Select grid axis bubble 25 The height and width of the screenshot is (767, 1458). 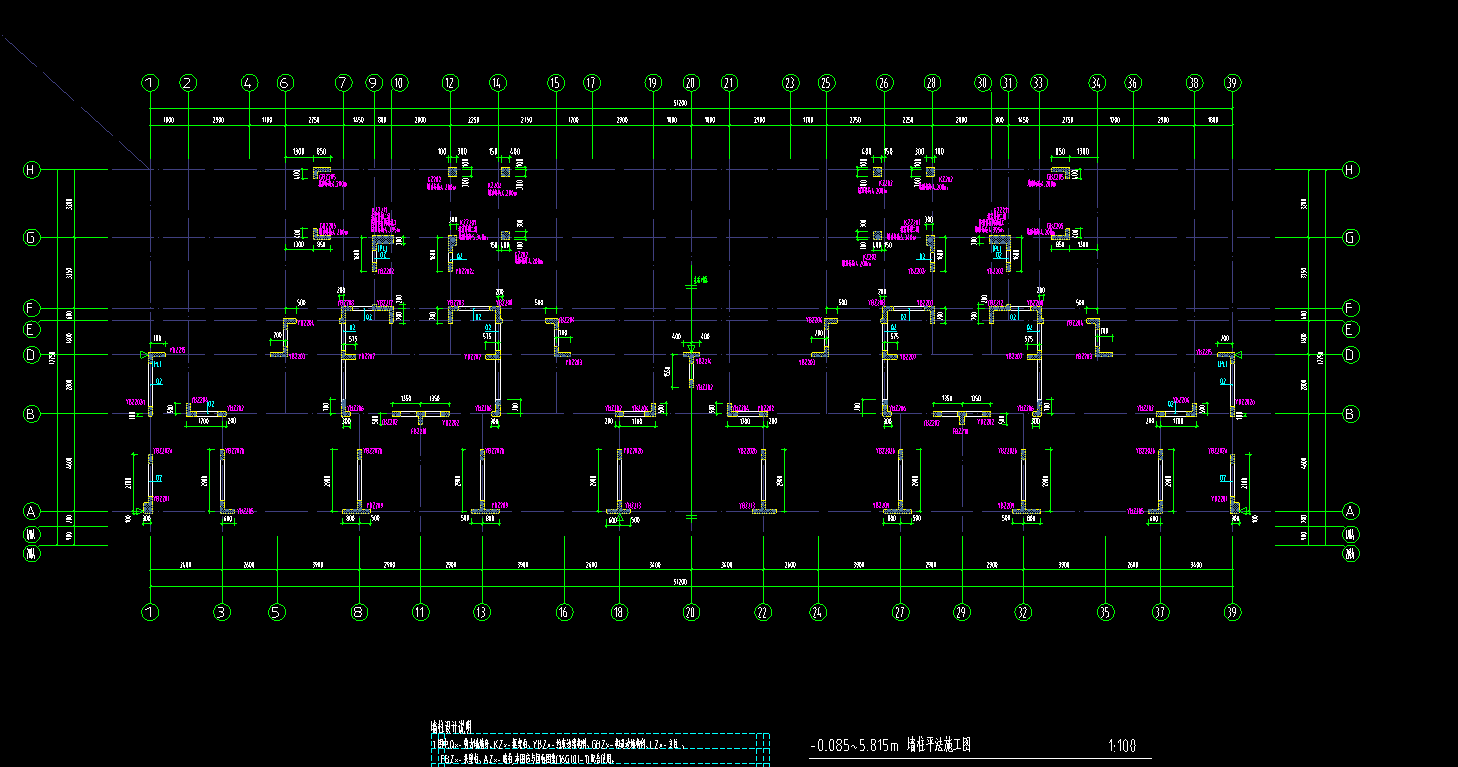coord(826,83)
